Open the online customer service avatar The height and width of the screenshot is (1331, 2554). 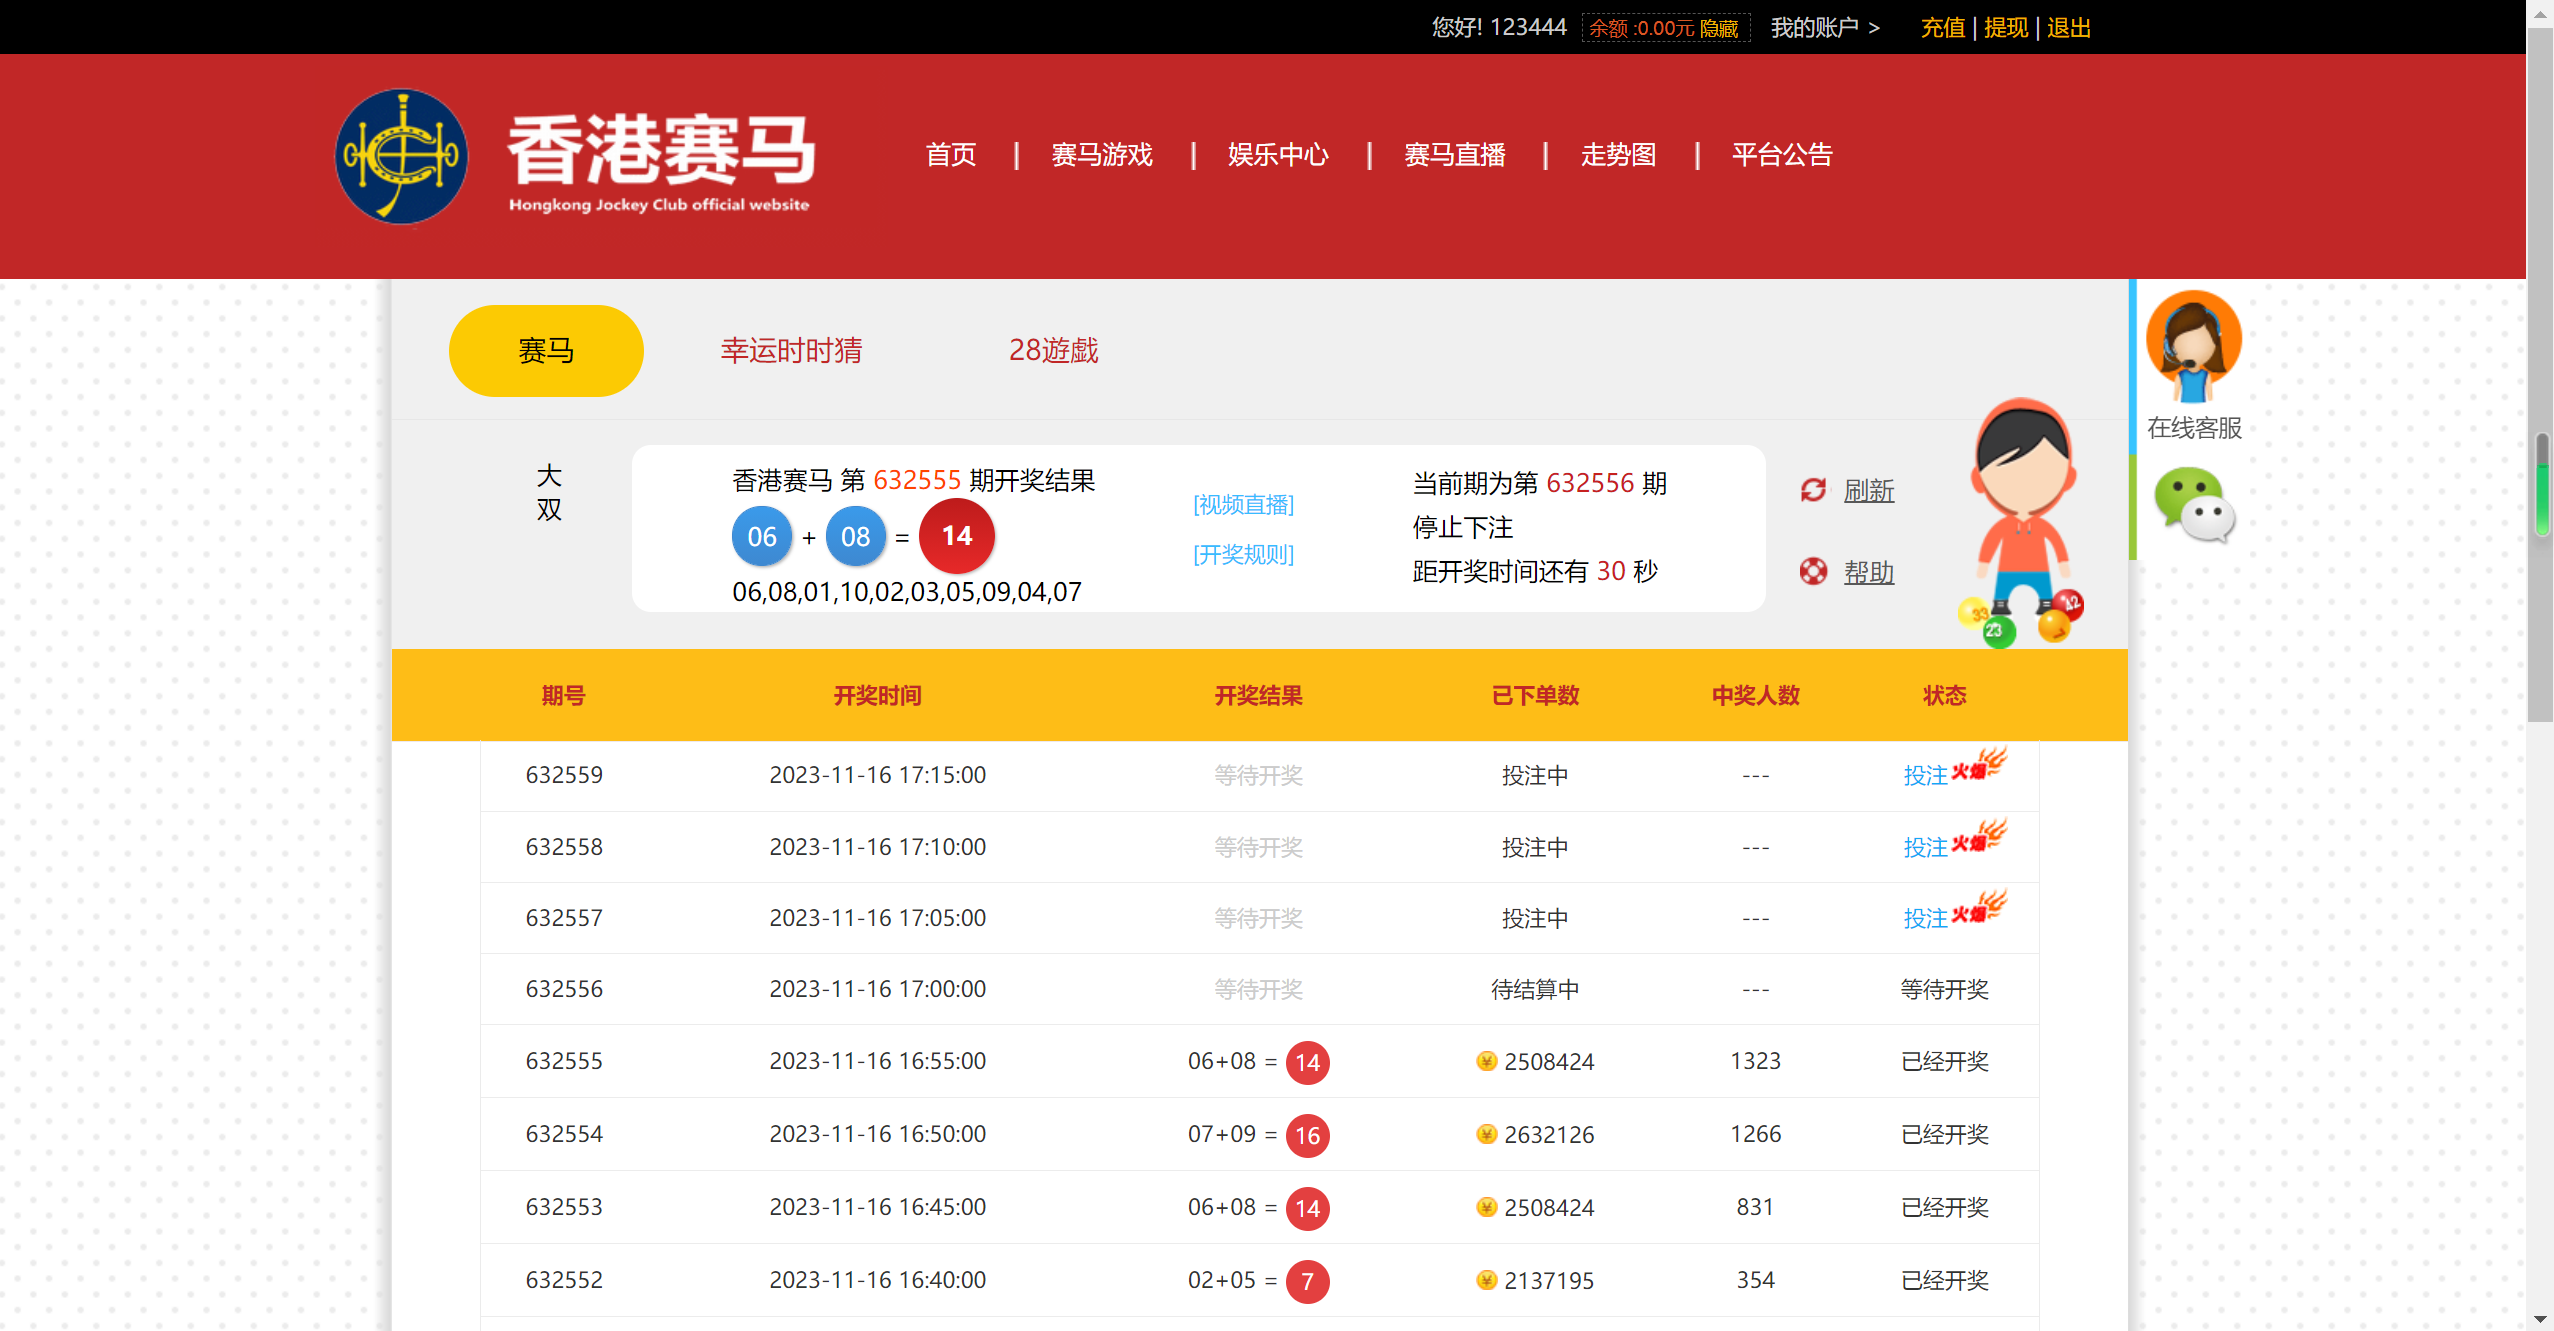point(2193,345)
